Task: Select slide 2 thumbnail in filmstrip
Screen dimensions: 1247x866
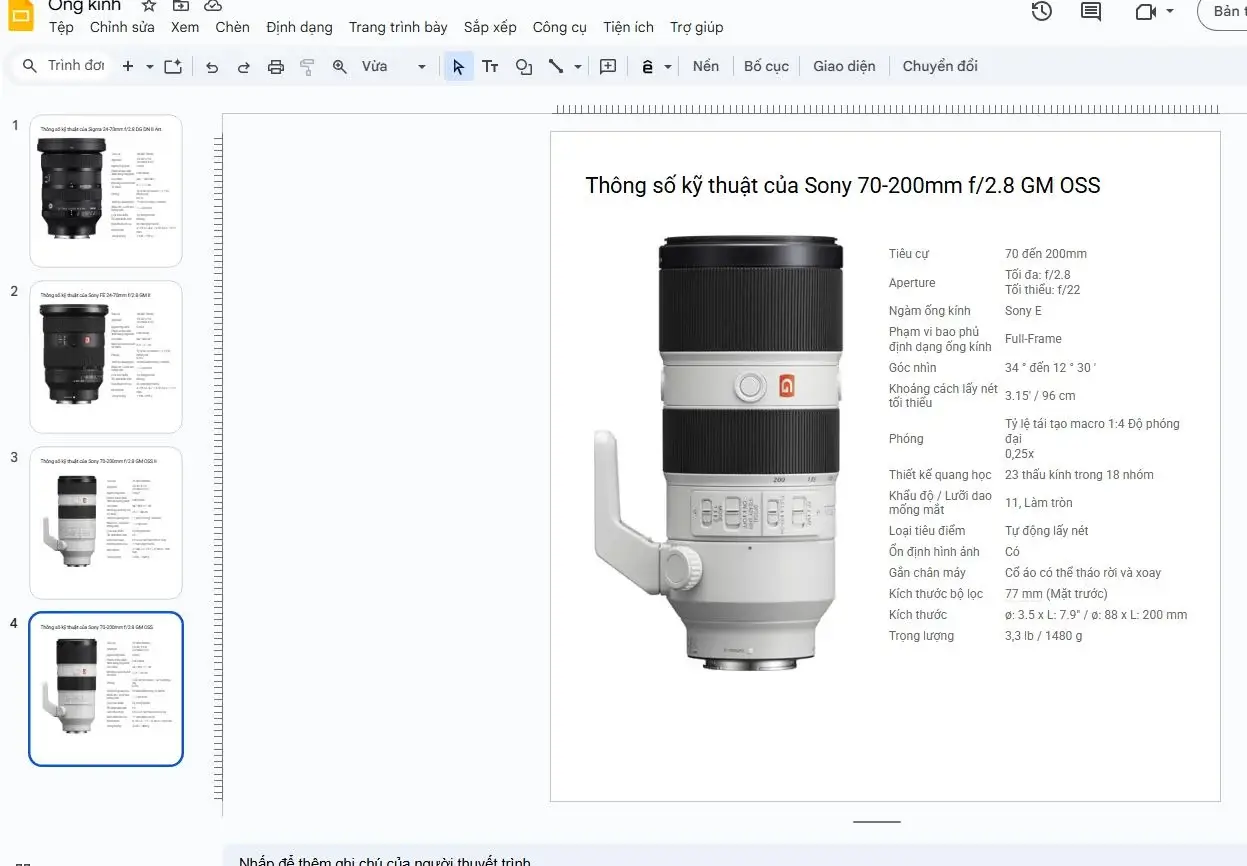Action: pyautogui.click(x=106, y=357)
